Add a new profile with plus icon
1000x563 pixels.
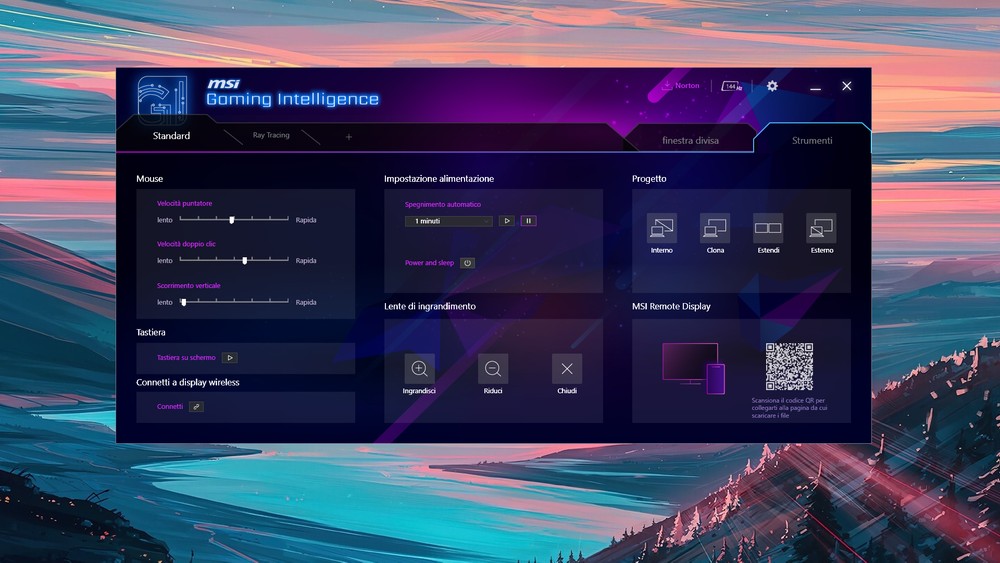click(349, 137)
